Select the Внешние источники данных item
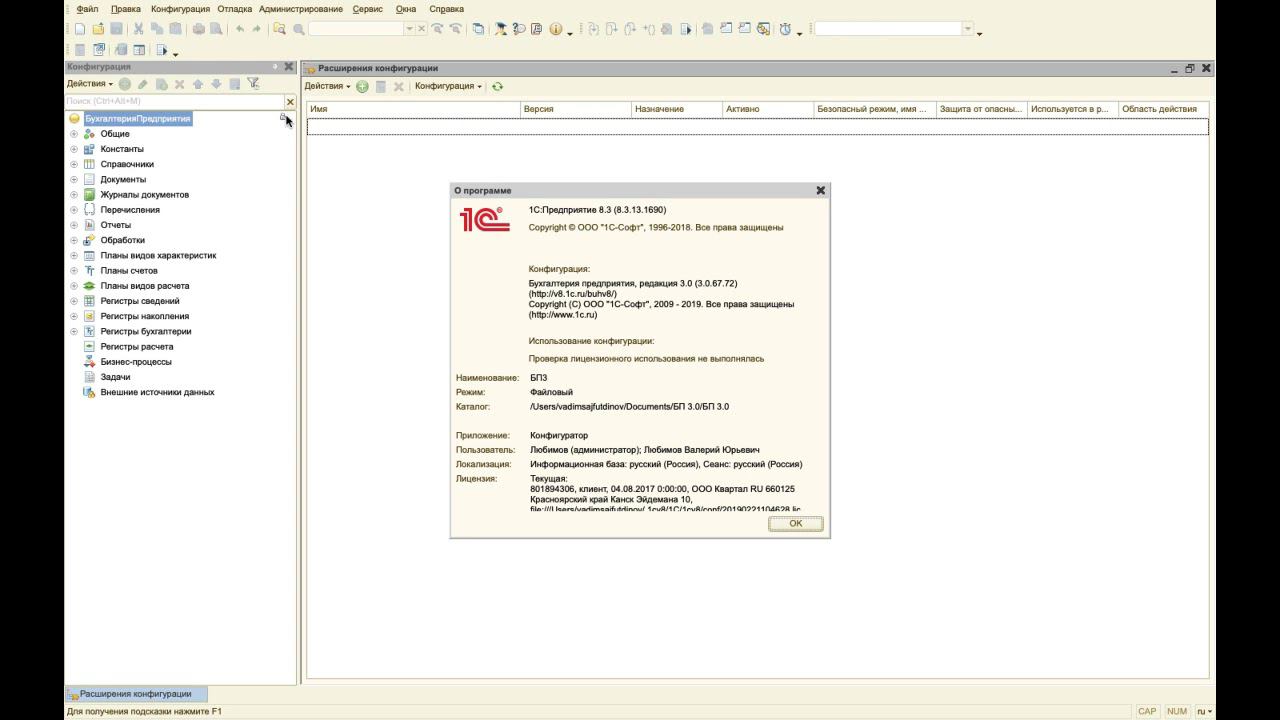 click(157, 392)
